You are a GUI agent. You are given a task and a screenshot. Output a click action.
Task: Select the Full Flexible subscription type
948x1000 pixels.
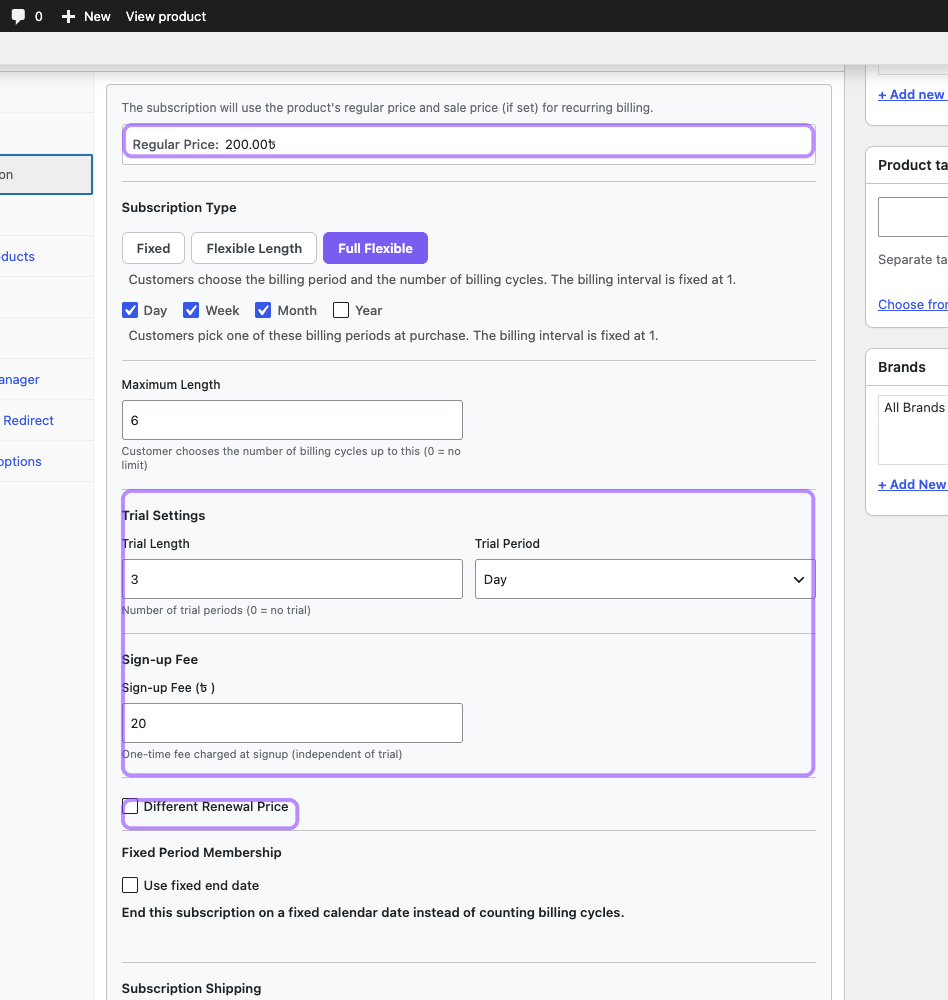(375, 248)
